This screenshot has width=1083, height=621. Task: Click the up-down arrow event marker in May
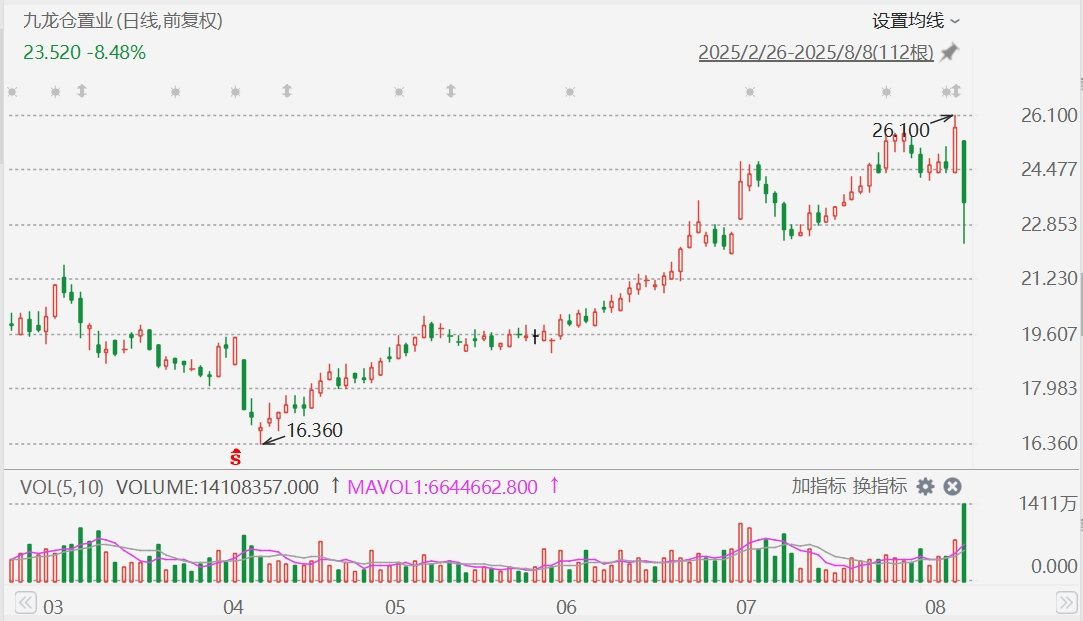point(450,91)
